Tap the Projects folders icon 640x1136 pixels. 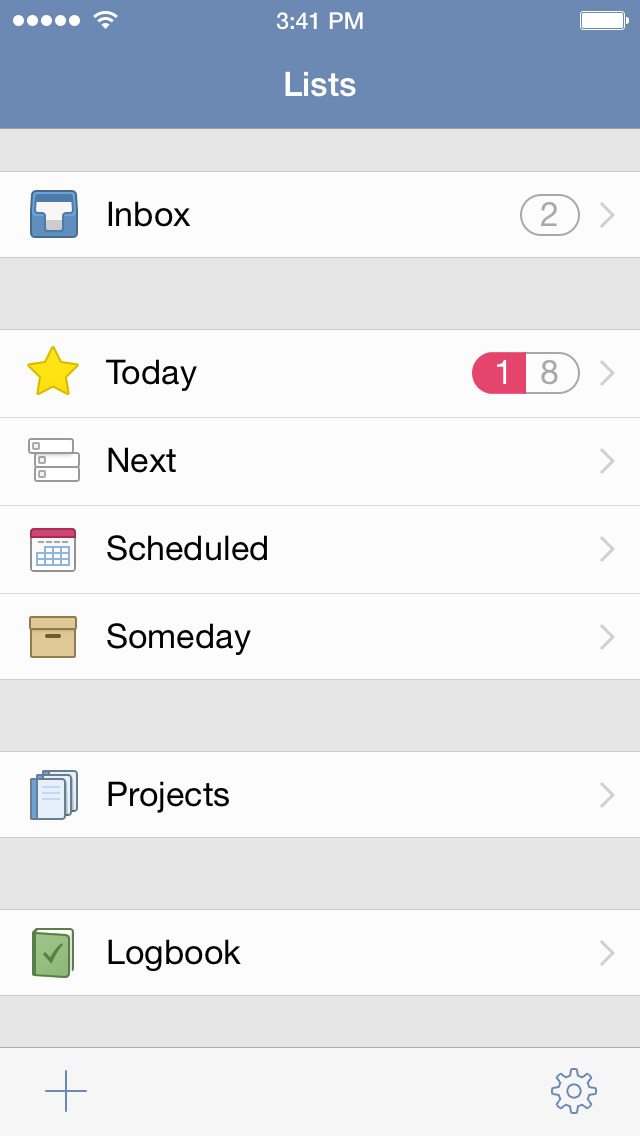click(54, 795)
